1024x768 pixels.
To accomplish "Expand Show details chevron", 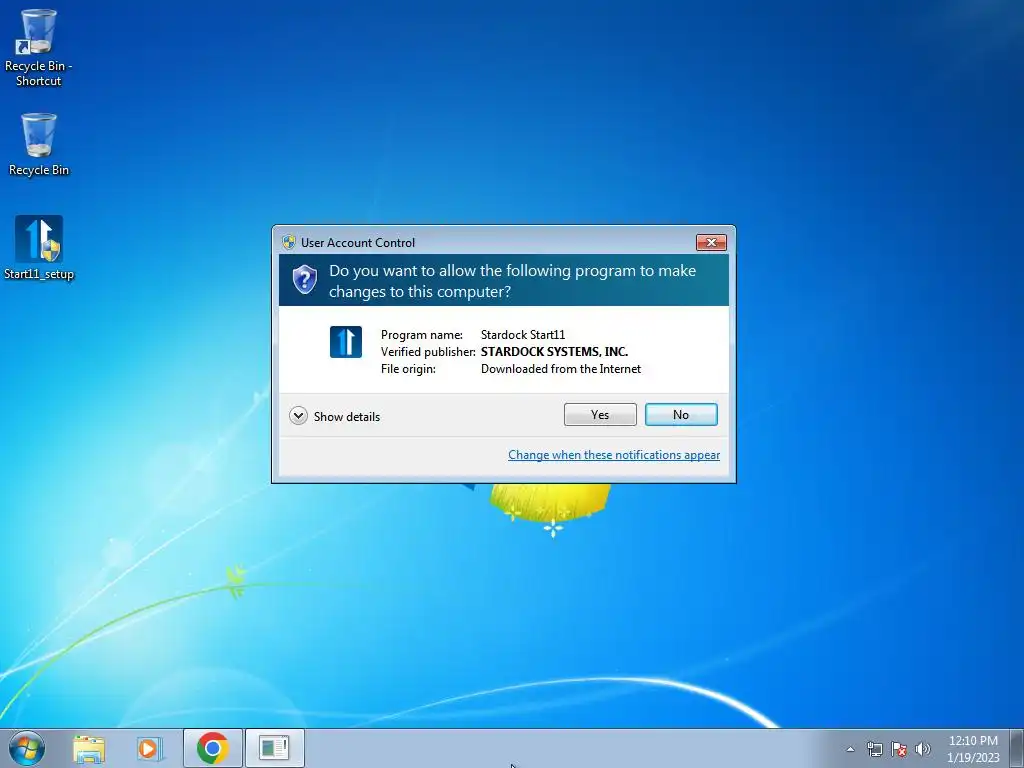I will [298, 416].
